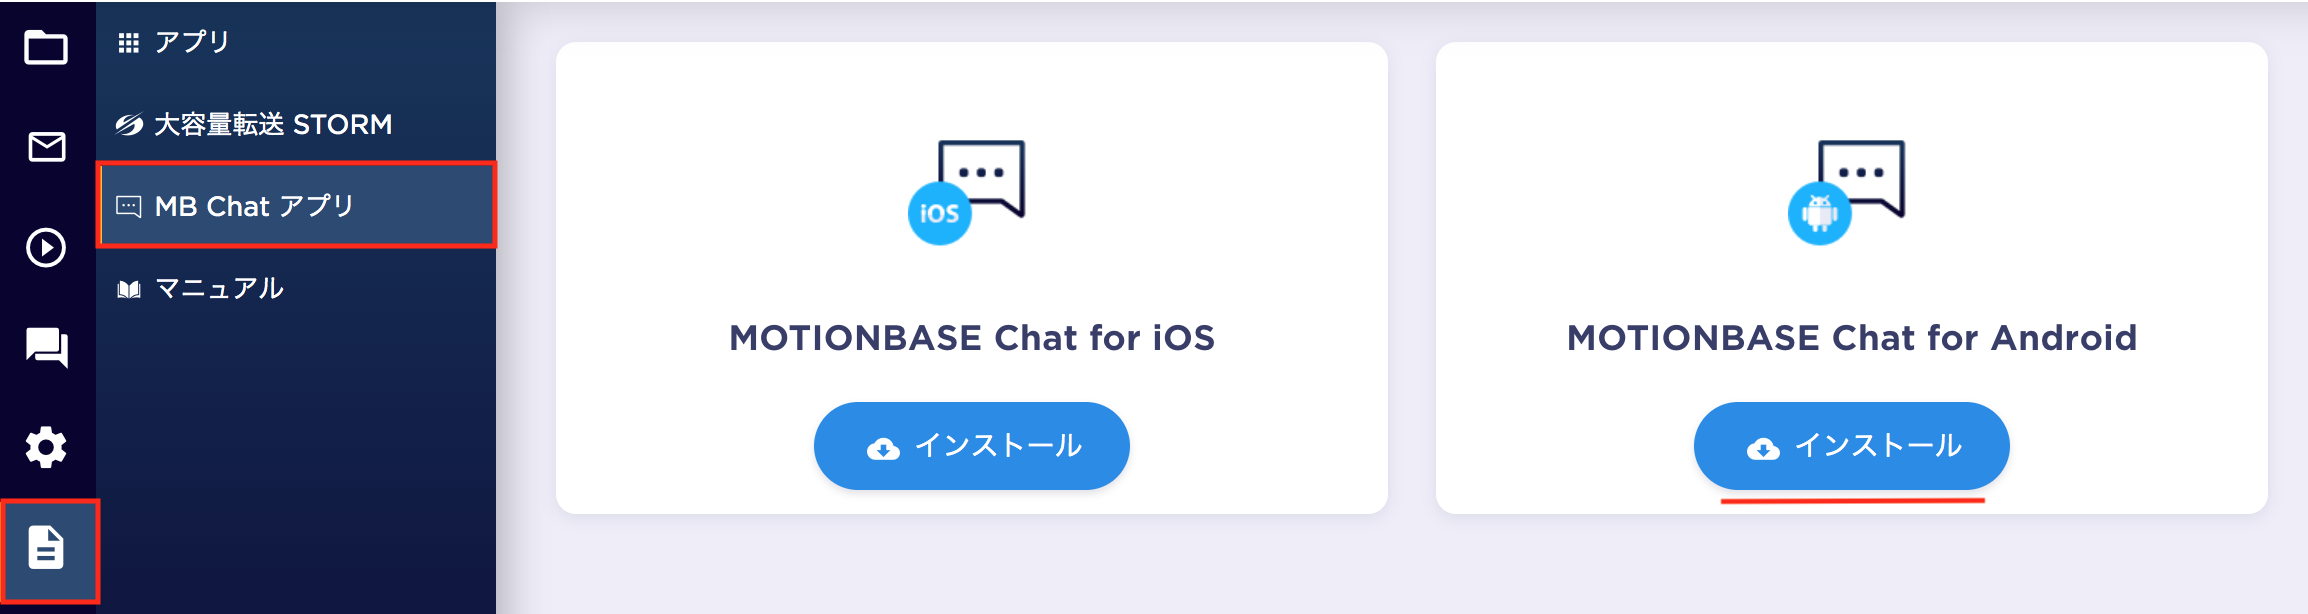Select MB Chat アプリ menu item

[297, 206]
